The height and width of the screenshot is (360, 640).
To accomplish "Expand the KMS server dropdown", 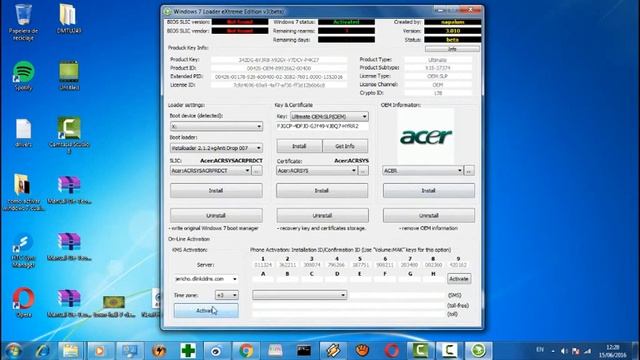I will [206, 279].
